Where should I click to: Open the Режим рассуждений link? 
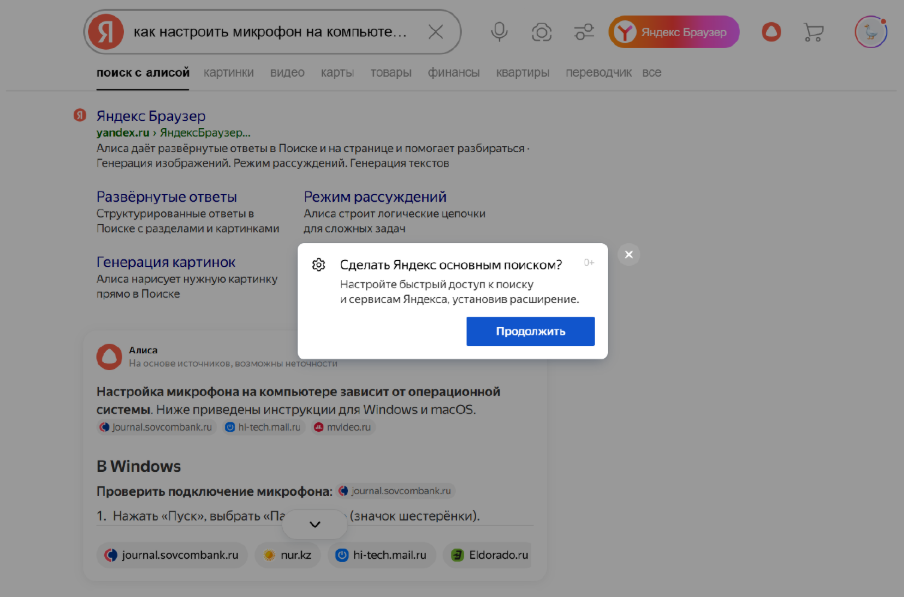(x=375, y=197)
